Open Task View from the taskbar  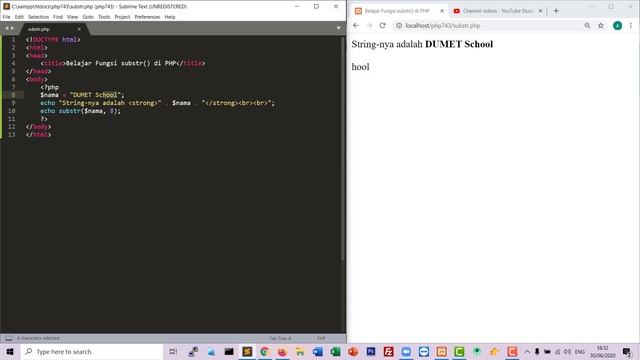pyautogui.click(x=173, y=352)
